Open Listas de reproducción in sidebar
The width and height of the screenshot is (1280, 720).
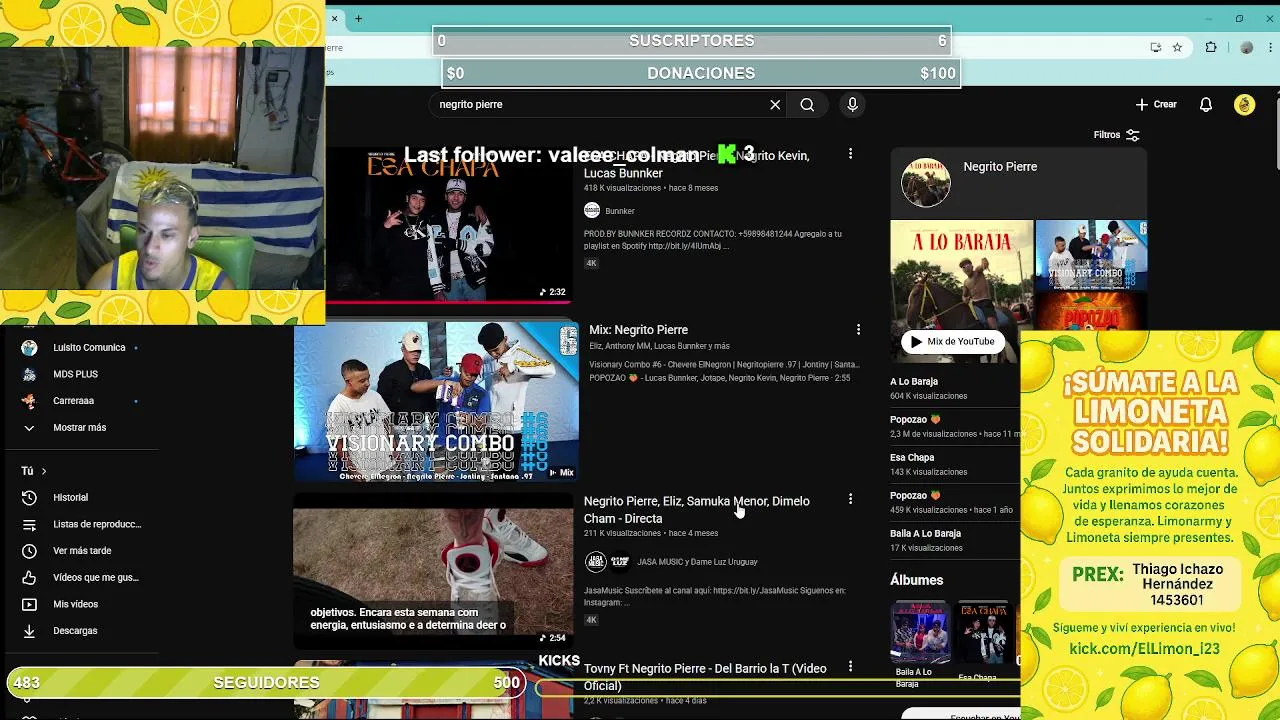97,524
